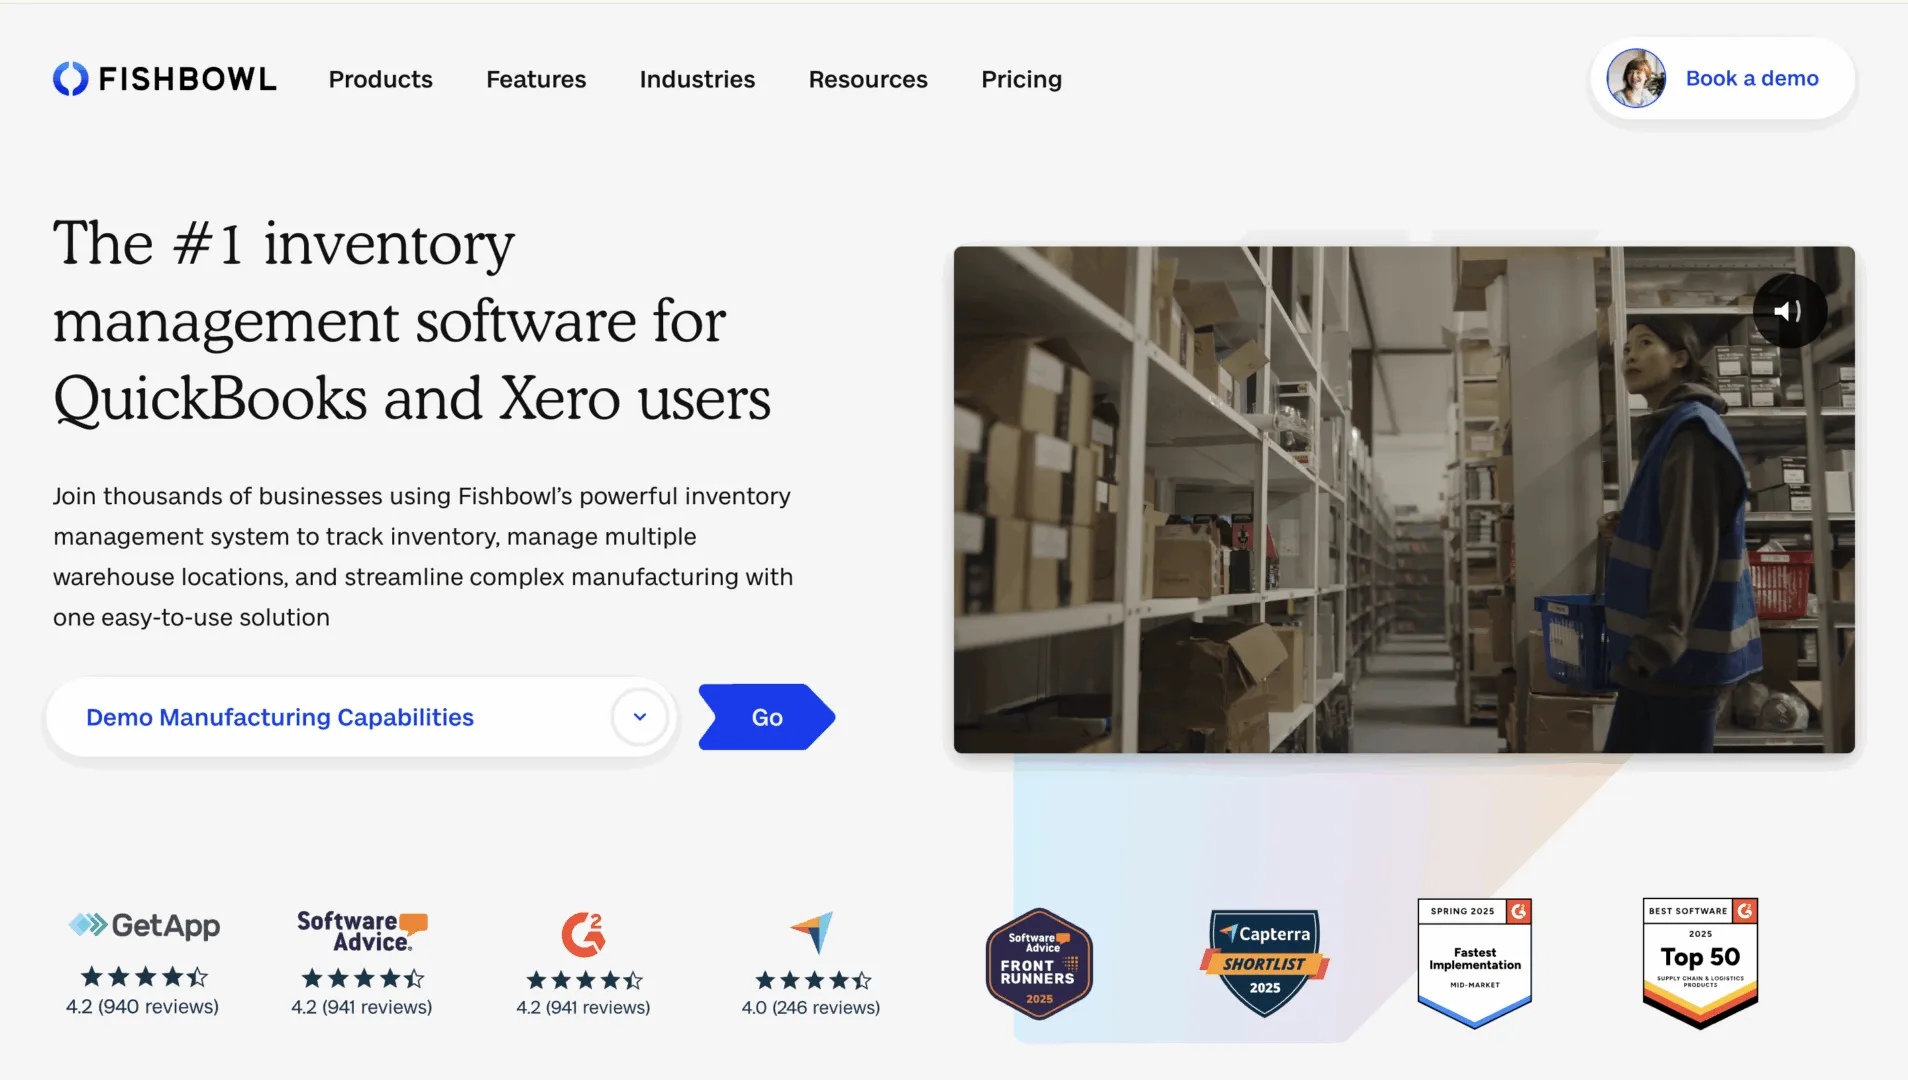Go to the Pricing page

point(1021,79)
